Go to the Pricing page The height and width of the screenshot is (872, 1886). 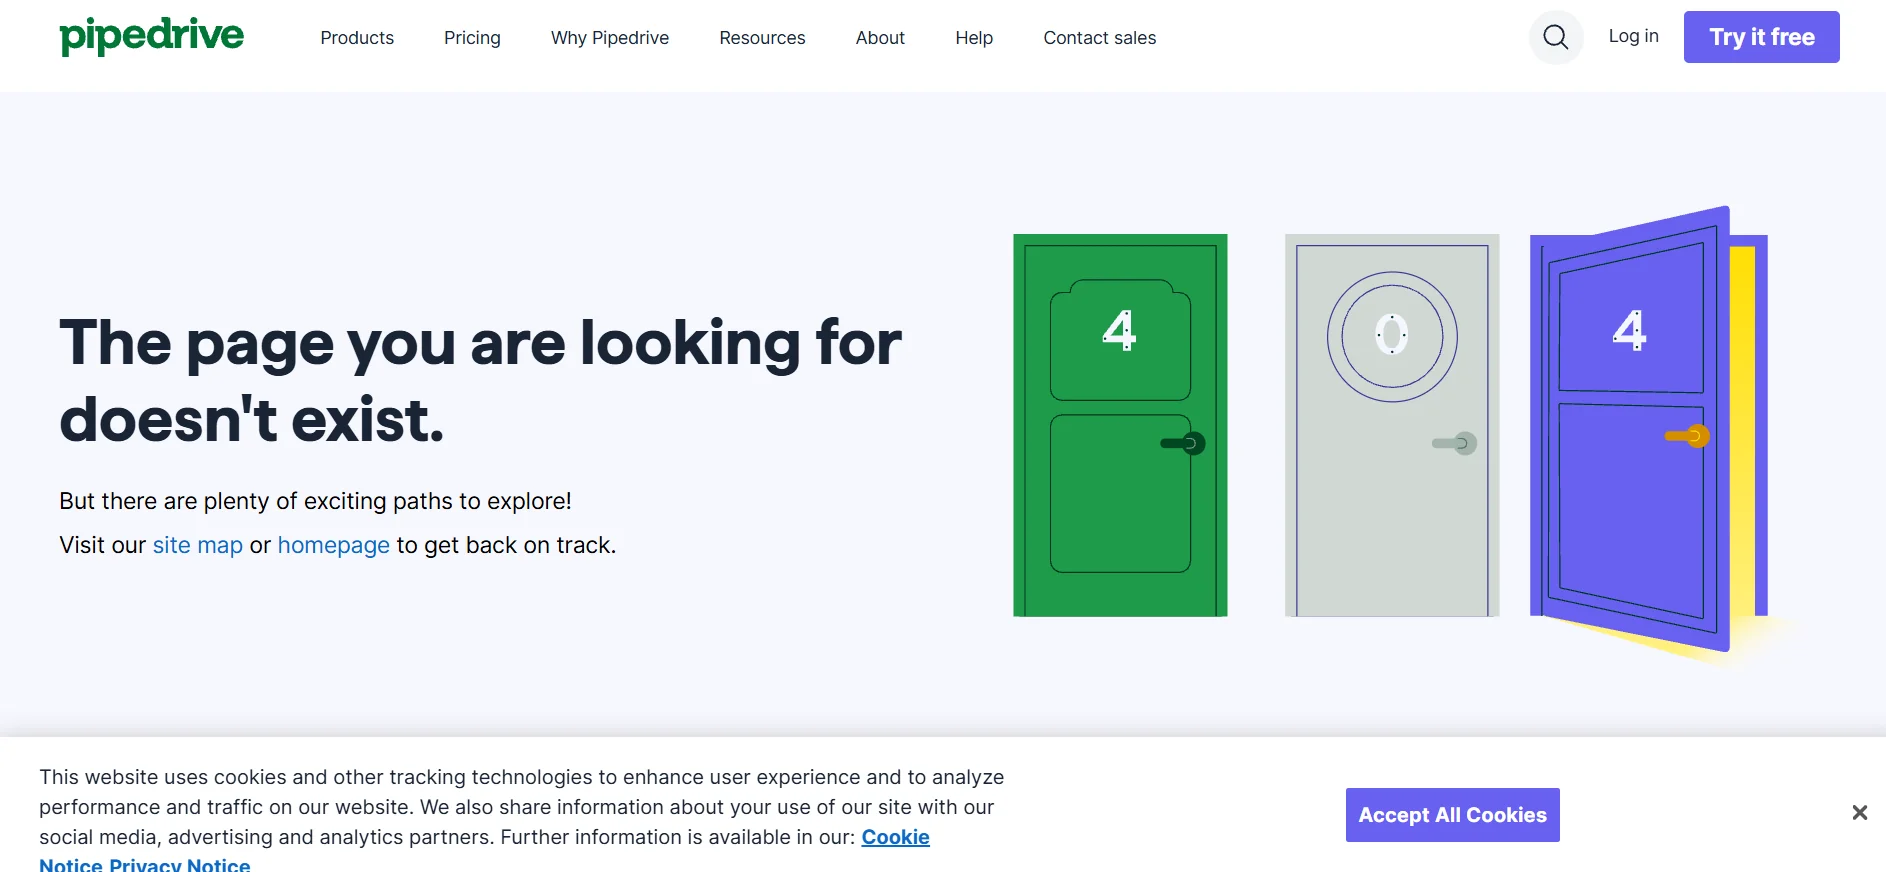[472, 38]
